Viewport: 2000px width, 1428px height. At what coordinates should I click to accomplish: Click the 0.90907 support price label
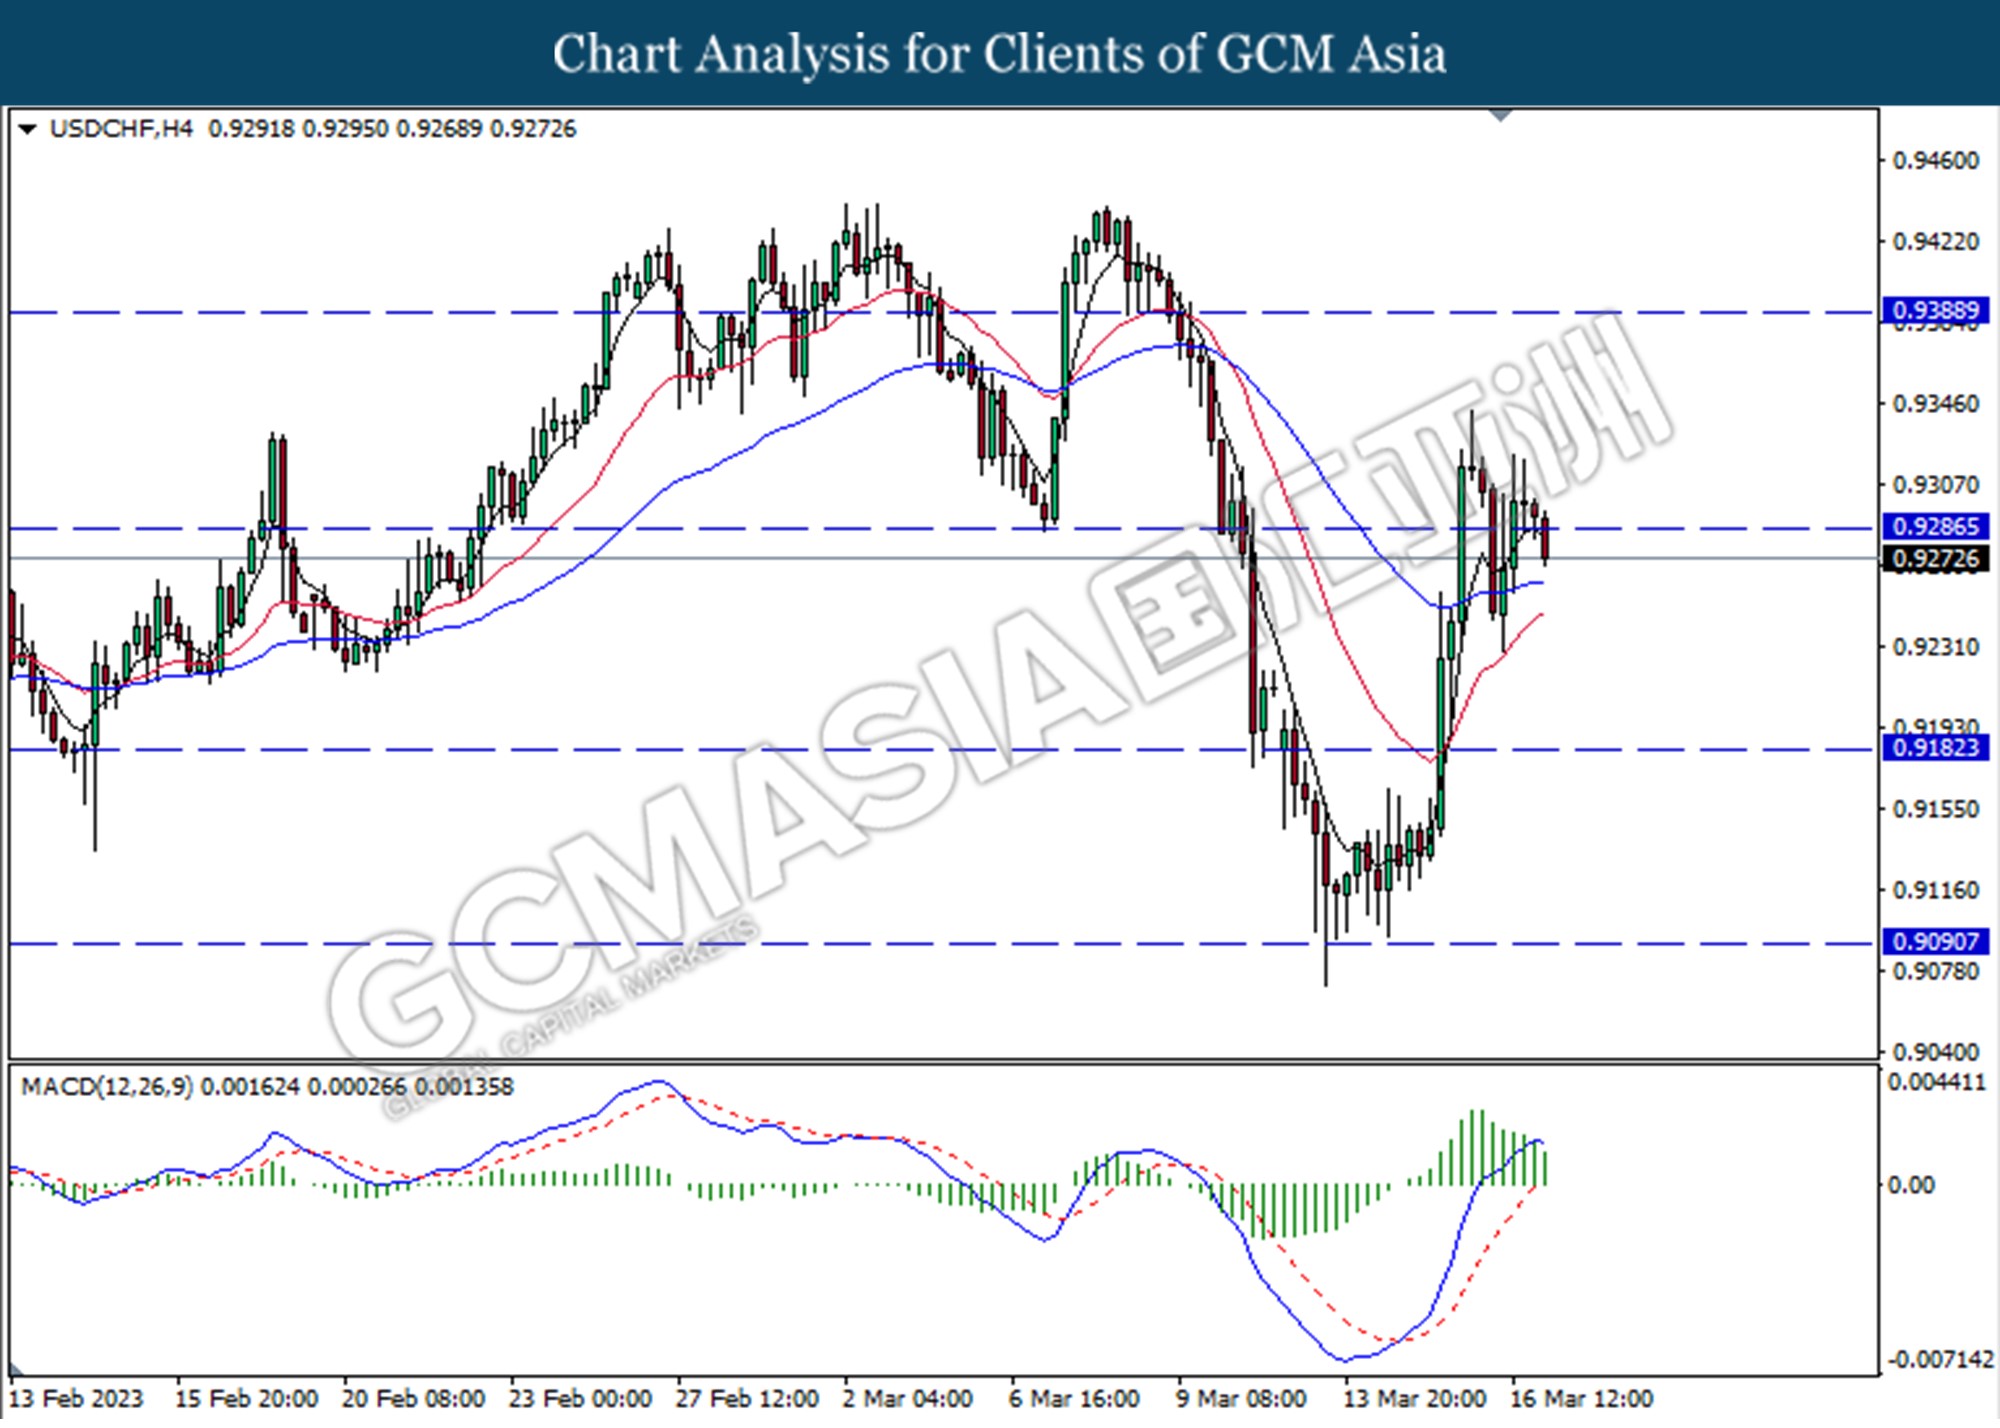[1935, 942]
